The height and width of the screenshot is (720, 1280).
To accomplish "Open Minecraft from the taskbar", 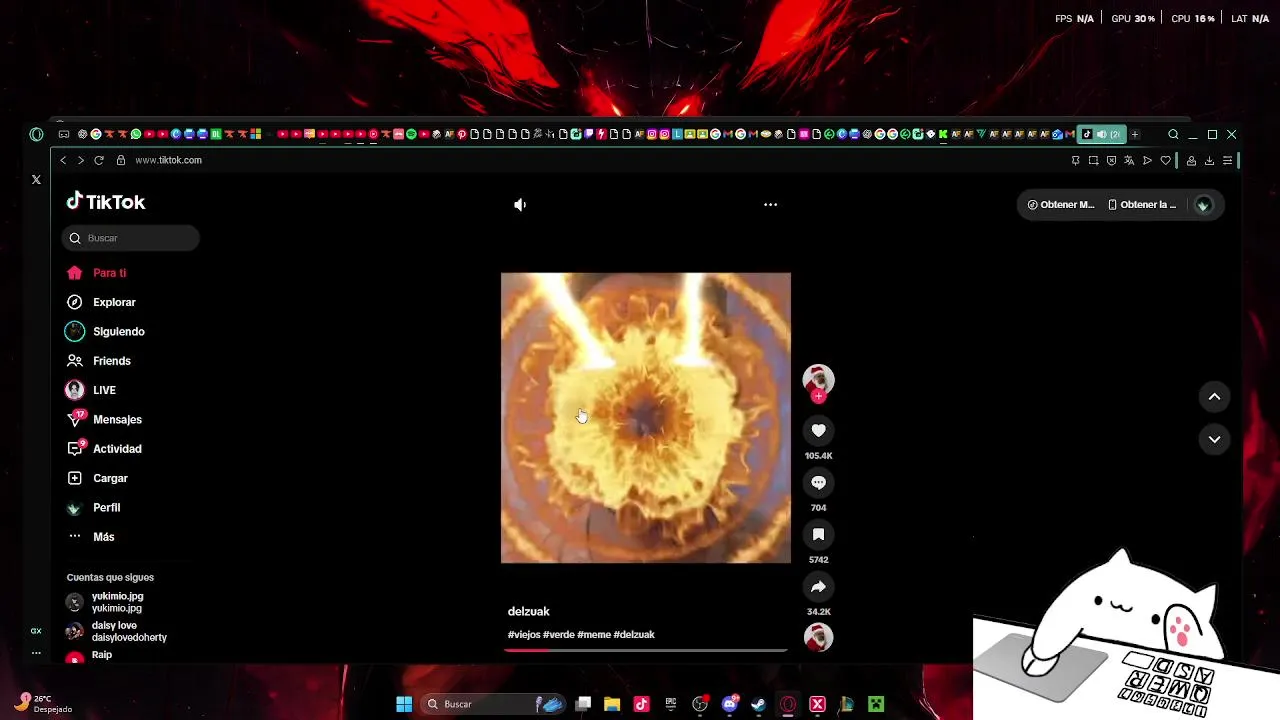I will (876, 704).
